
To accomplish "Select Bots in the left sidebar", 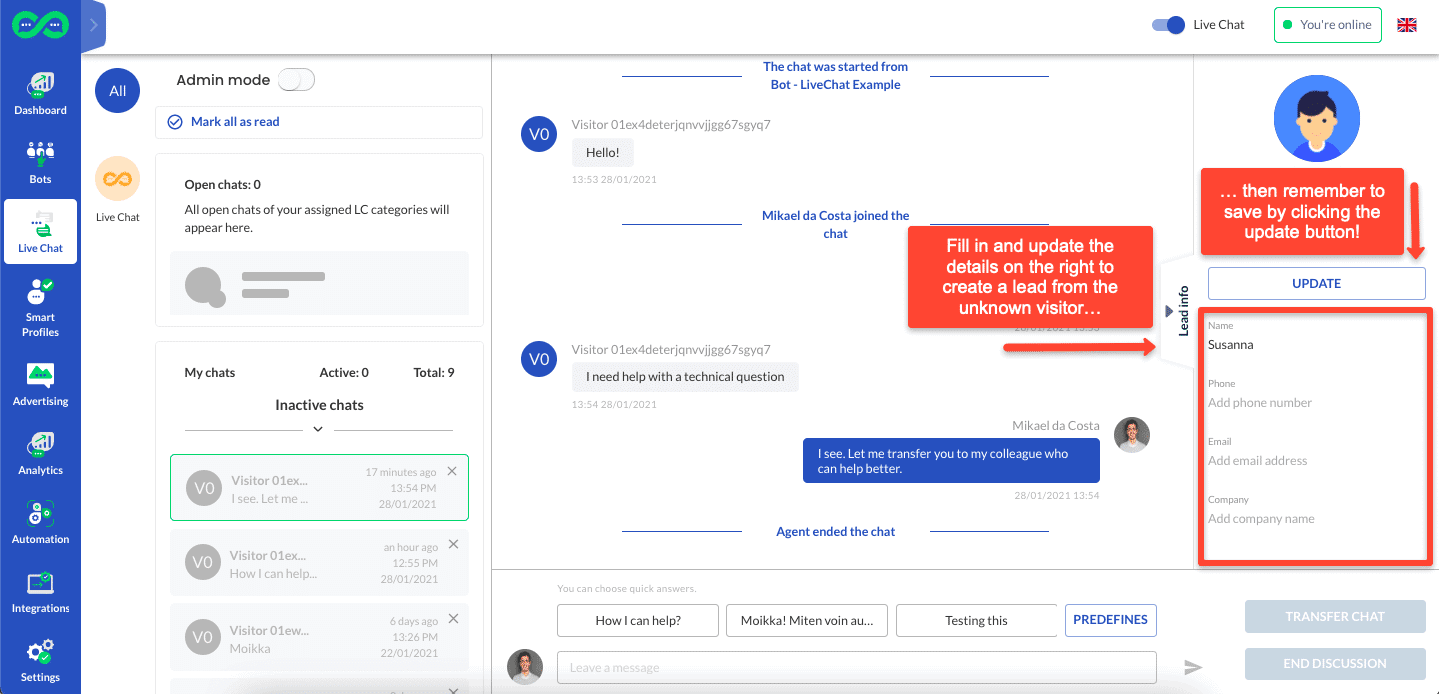I will [40, 162].
